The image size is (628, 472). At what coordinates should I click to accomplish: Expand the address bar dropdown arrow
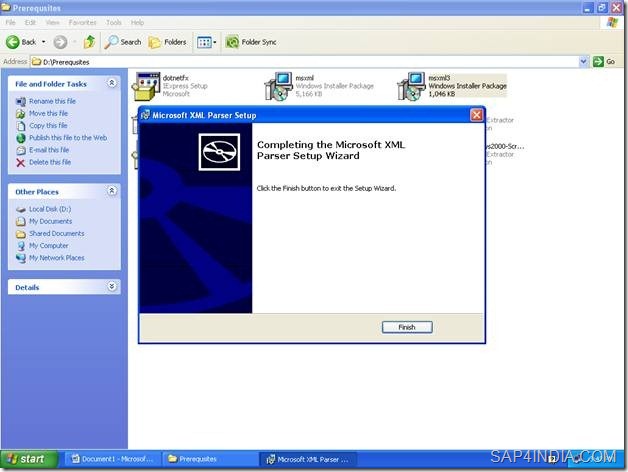584,61
